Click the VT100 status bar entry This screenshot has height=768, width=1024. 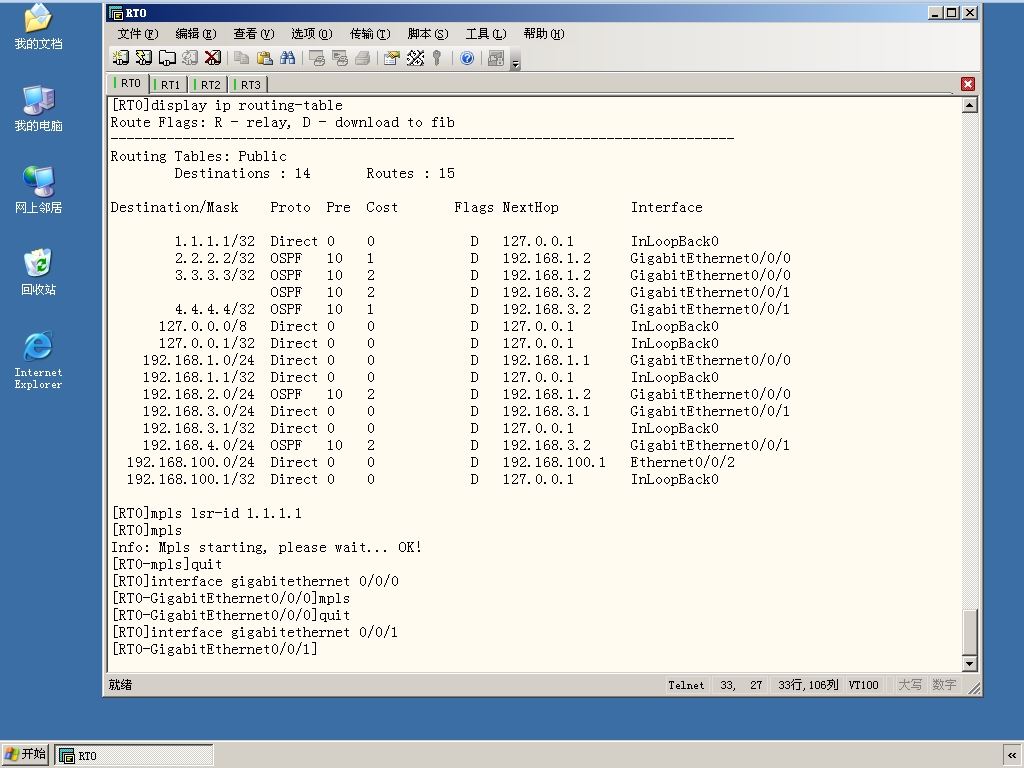(x=863, y=685)
